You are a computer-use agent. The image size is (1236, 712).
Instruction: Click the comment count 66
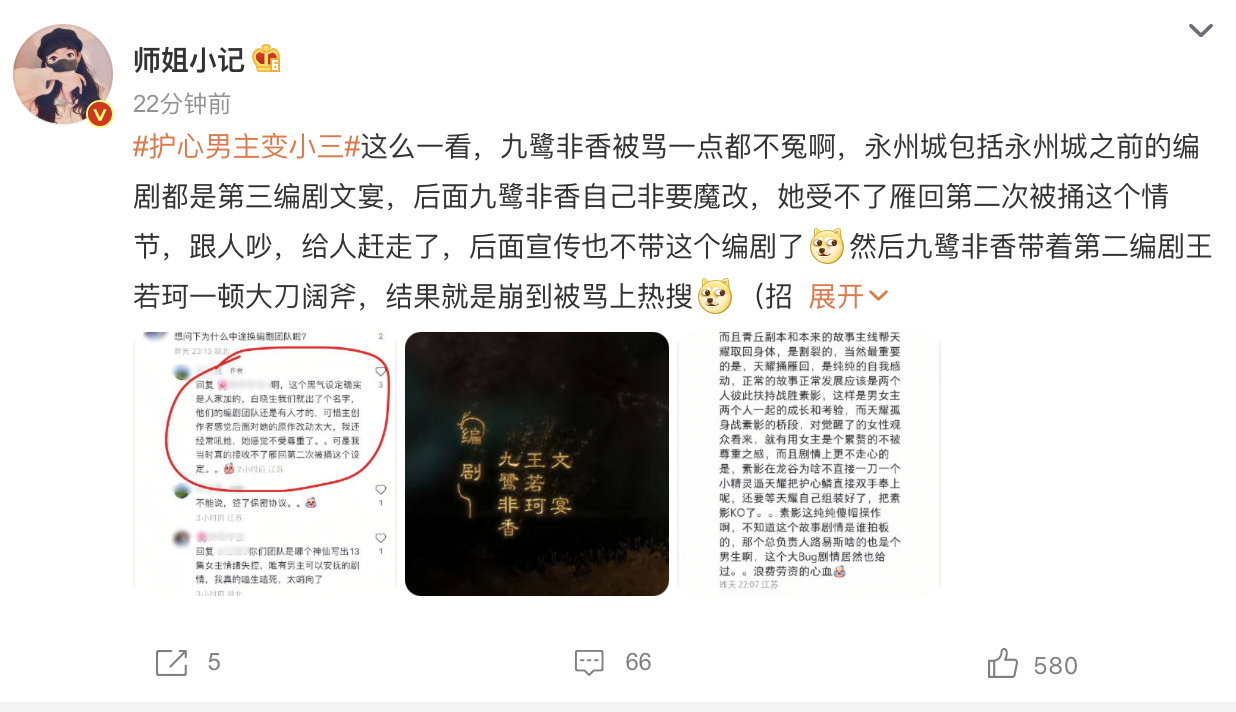click(638, 662)
